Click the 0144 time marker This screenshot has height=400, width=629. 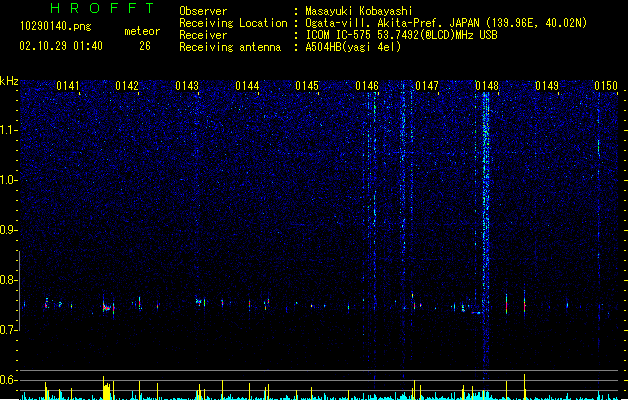pyautogui.click(x=247, y=86)
